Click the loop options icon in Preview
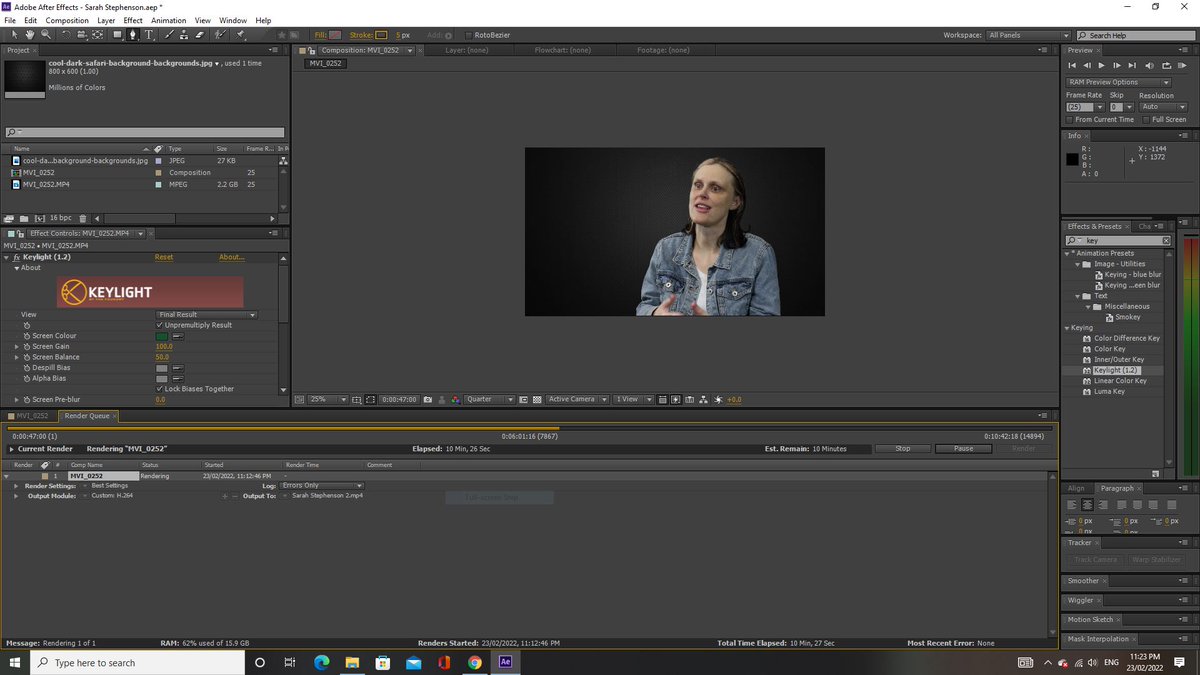 [1167, 65]
